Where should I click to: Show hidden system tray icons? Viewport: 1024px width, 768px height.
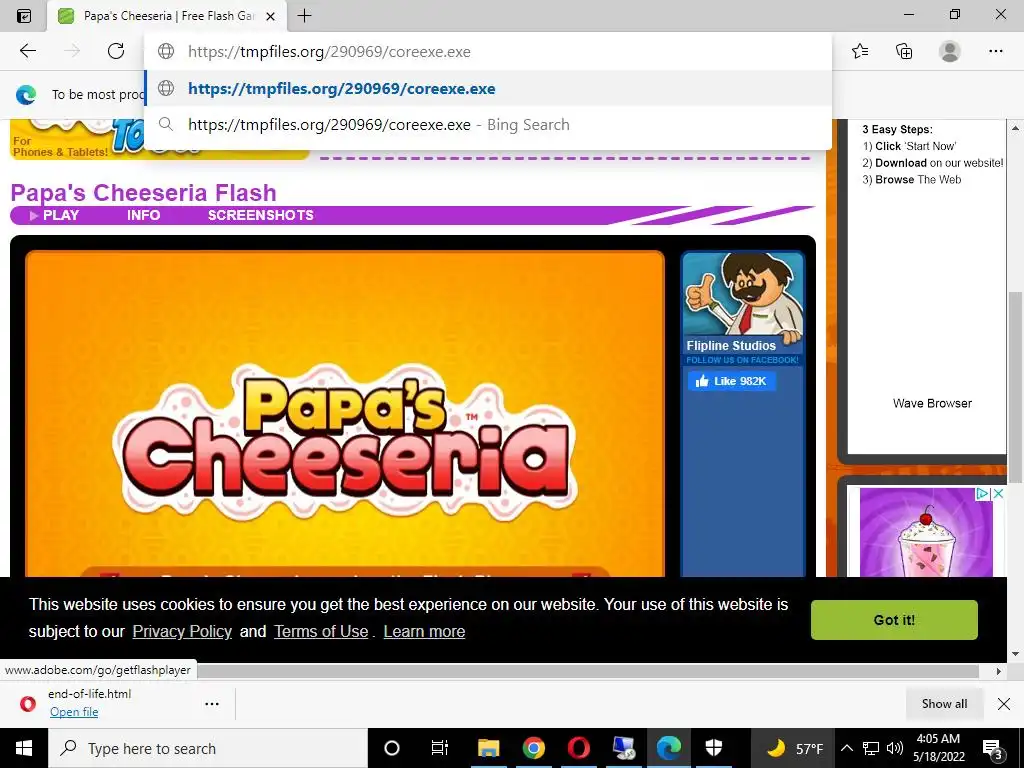pos(846,748)
